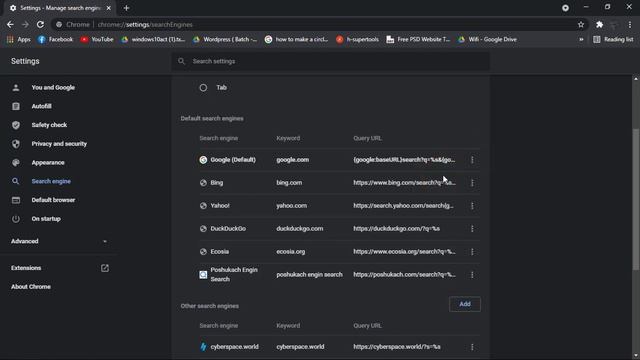Viewport: 640px width, 360px height.
Task: Open the Wifi - Google Drive bookmark
Action: click(x=487, y=40)
